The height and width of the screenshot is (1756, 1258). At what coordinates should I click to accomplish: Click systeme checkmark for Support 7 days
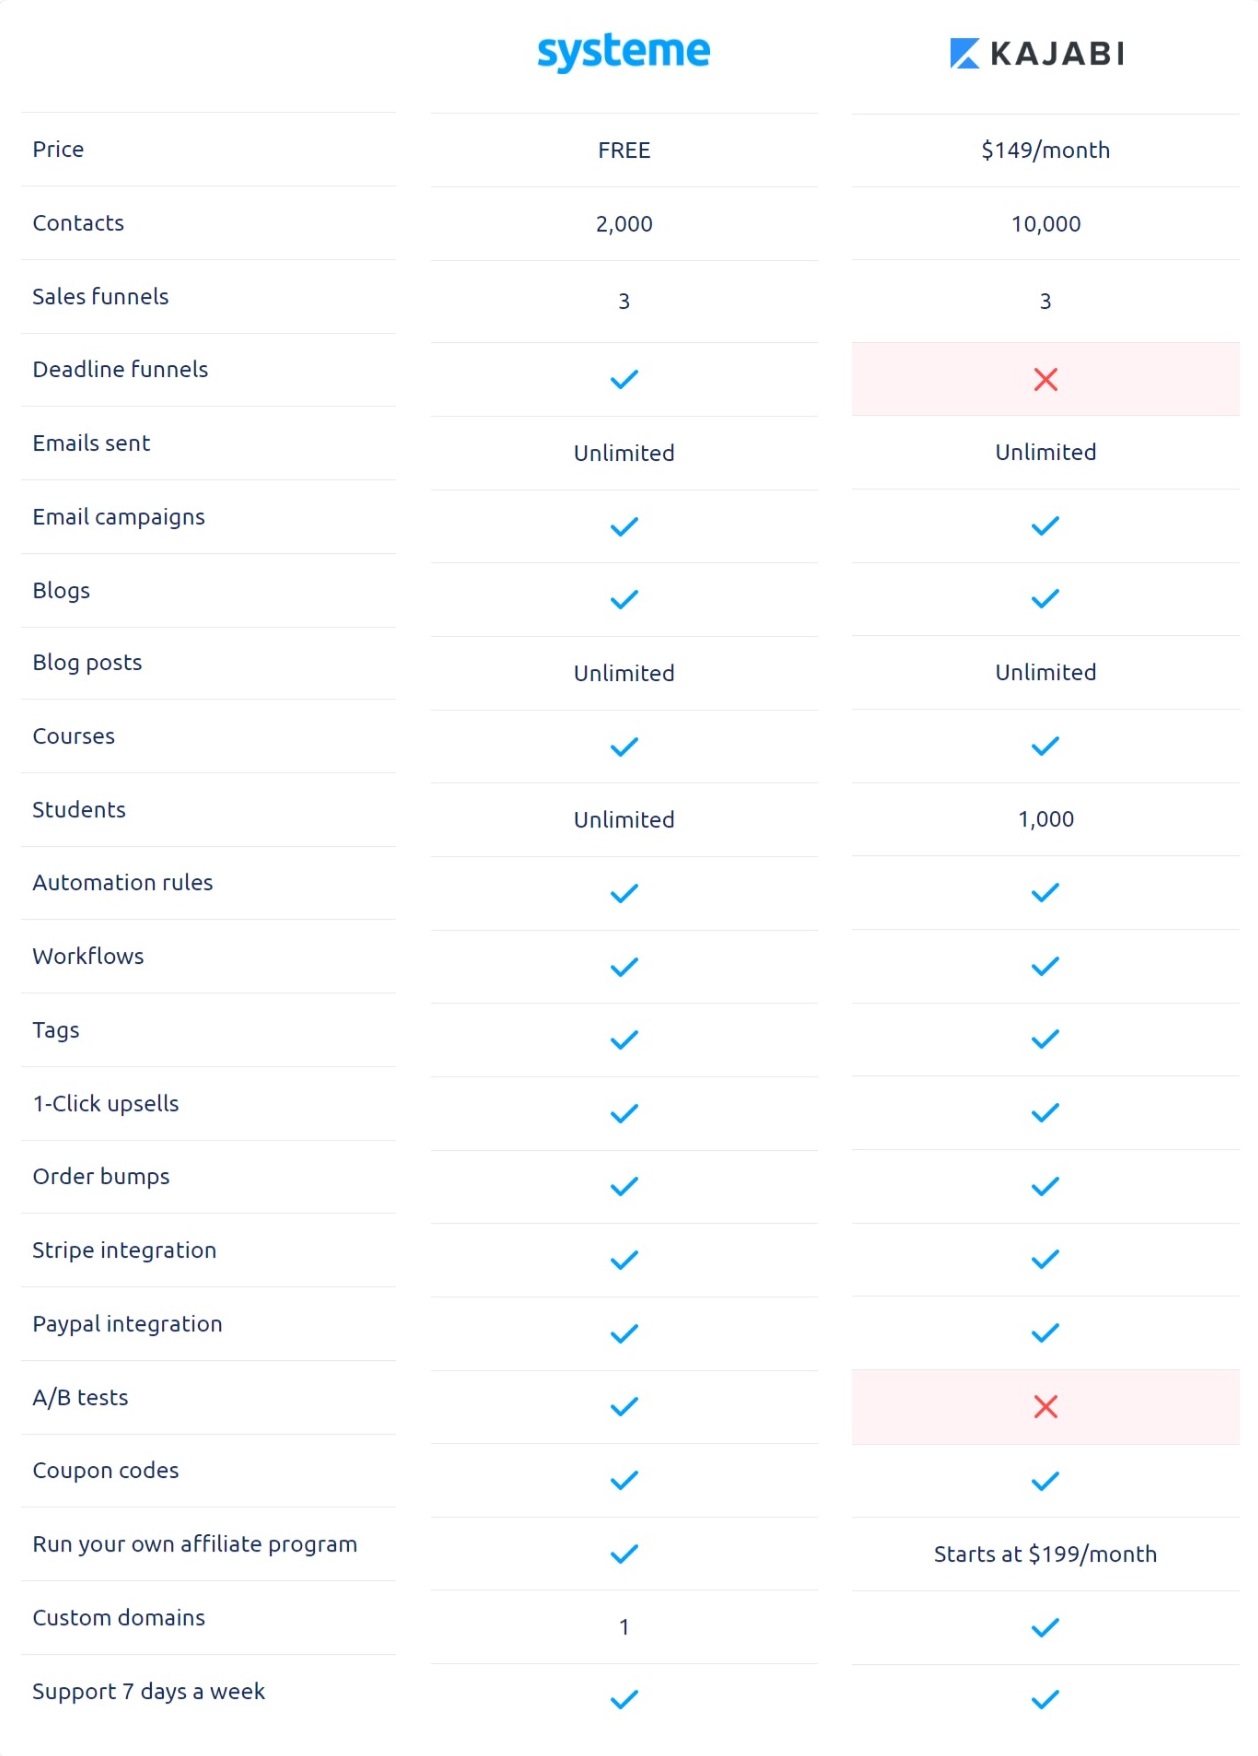coord(624,1699)
